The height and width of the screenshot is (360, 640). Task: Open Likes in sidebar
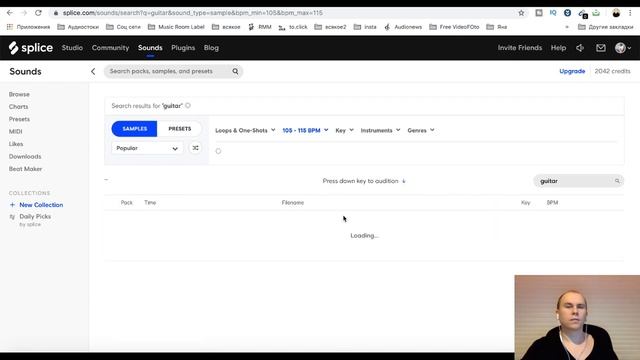[x=16, y=144]
